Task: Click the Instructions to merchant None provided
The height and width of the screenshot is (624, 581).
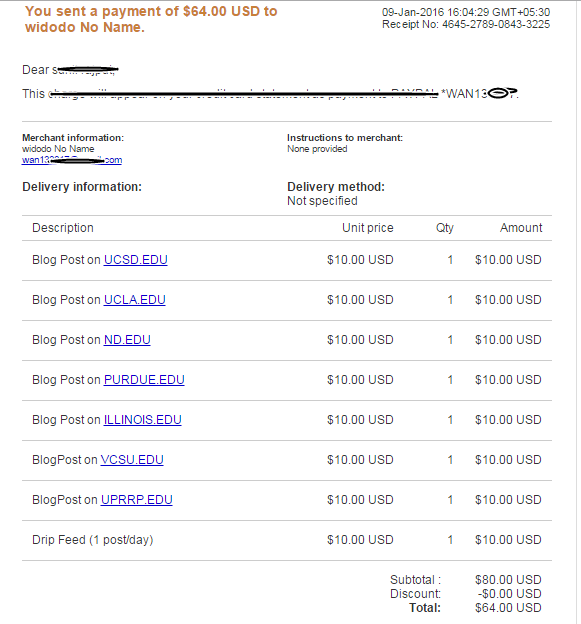Action: click(x=317, y=149)
